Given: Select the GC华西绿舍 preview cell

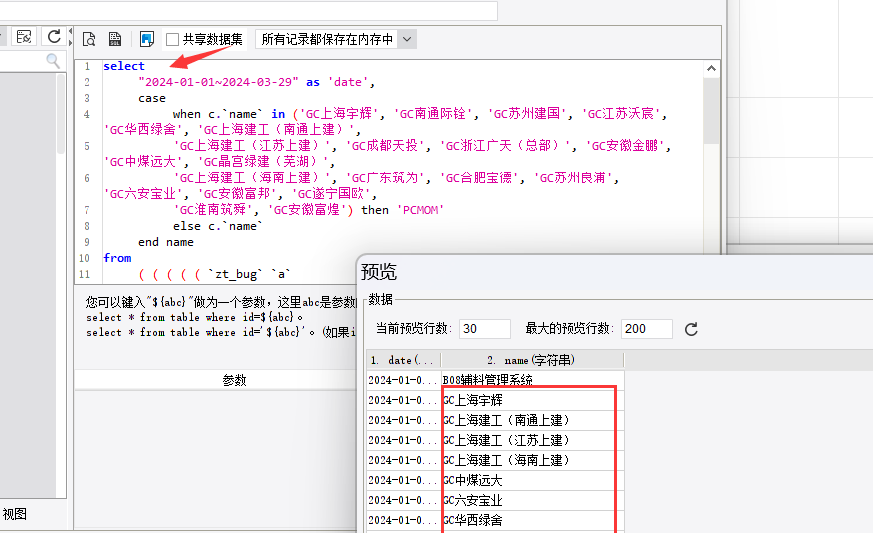Looking at the screenshot, I should point(532,520).
